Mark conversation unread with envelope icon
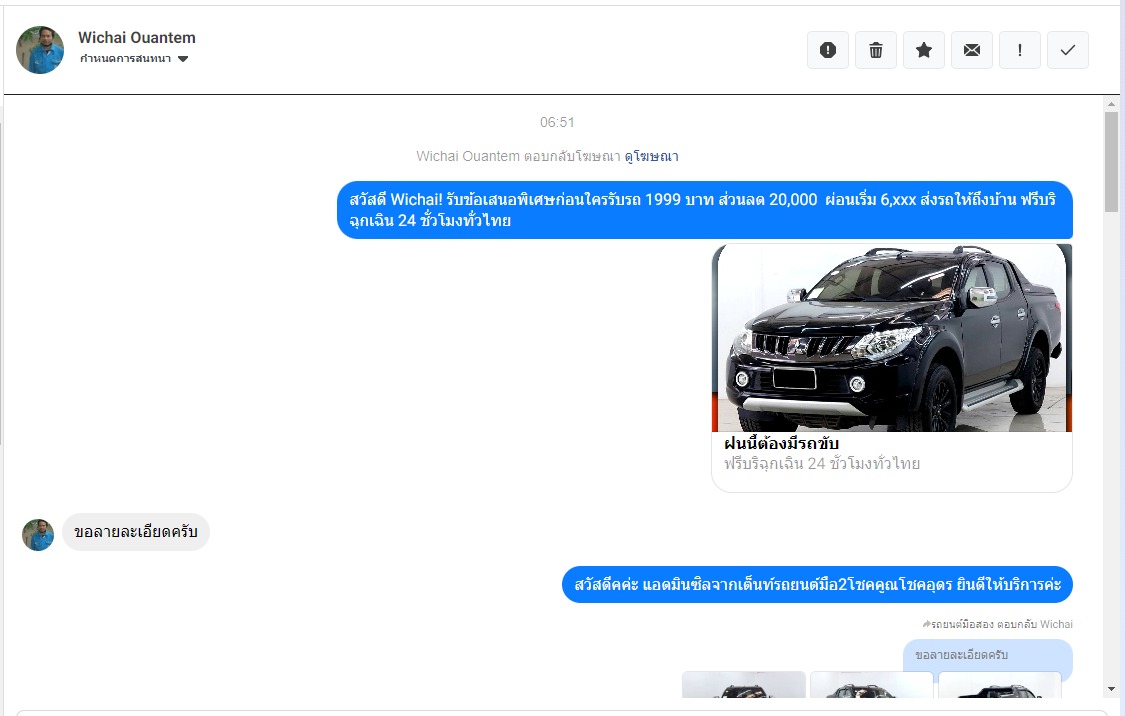The image size is (1125, 716). tap(972, 50)
